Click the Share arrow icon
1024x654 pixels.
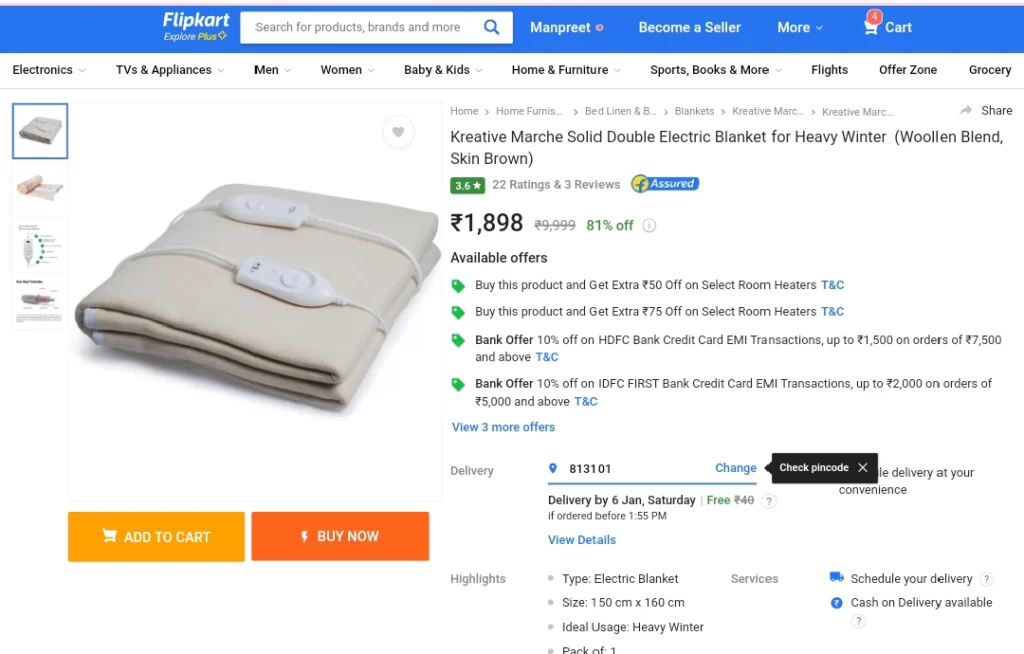966,110
